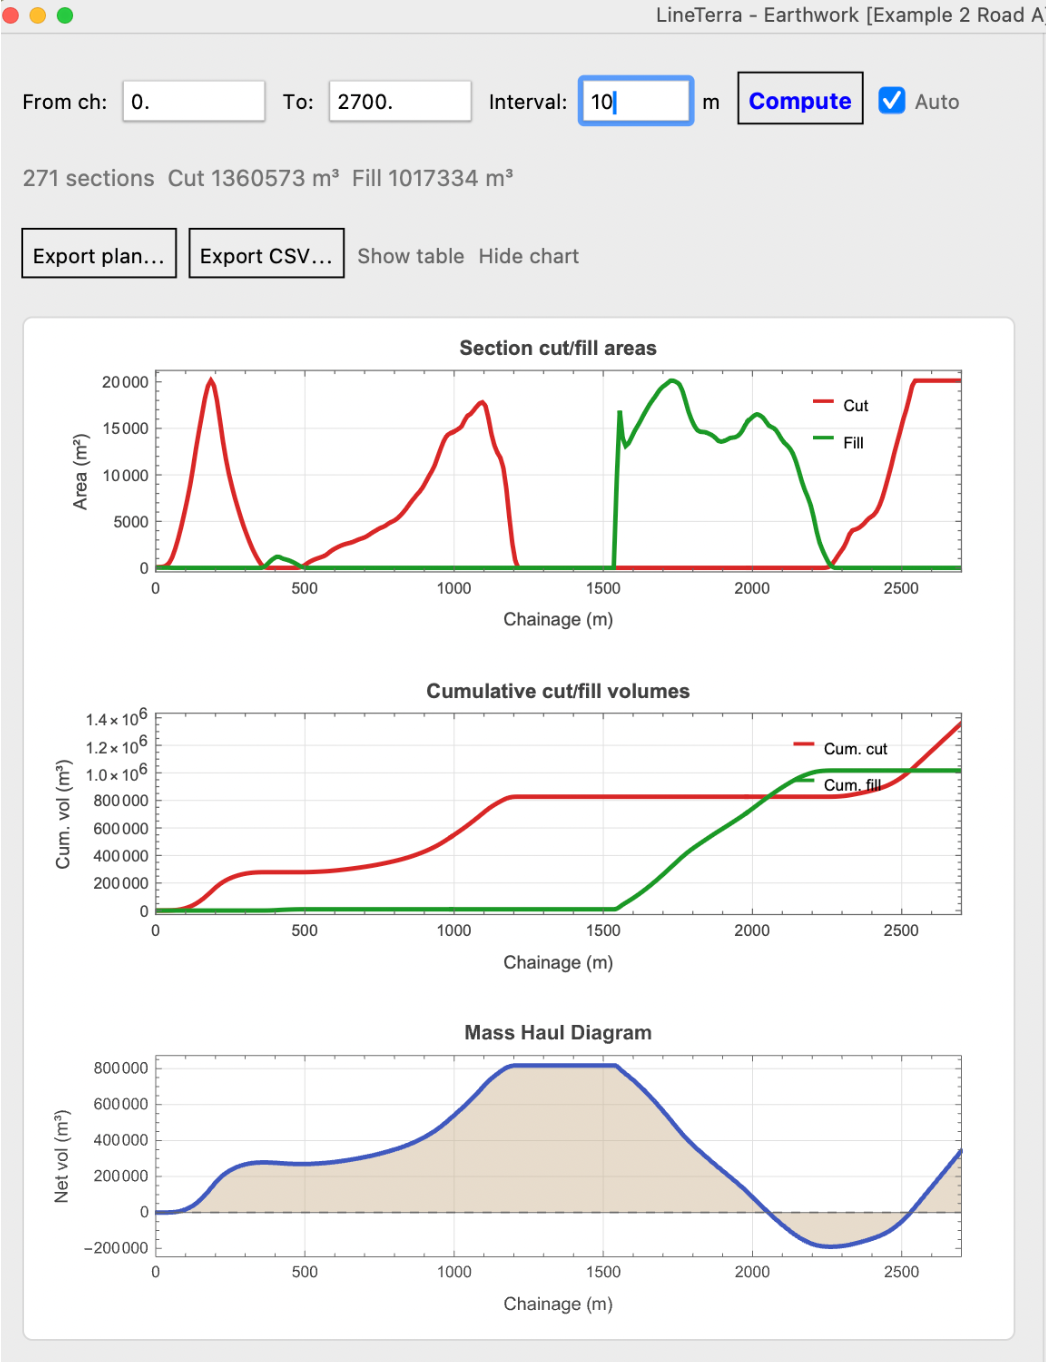Click the Cumulative cut/fill volumes title
The width and height of the screenshot is (1046, 1362).
pyautogui.click(x=558, y=691)
